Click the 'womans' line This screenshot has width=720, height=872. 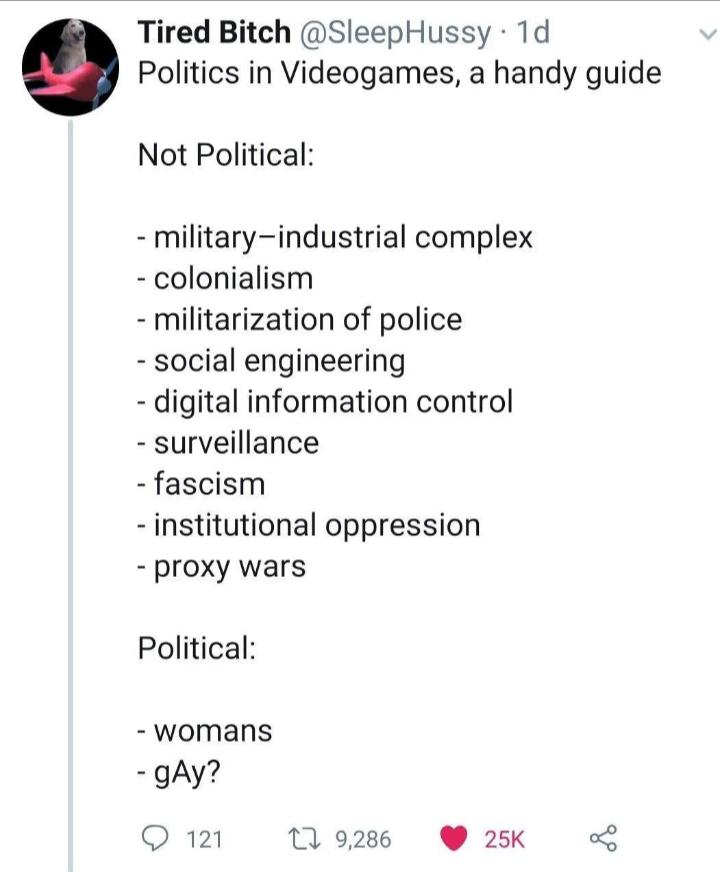(x=205, y=730)
